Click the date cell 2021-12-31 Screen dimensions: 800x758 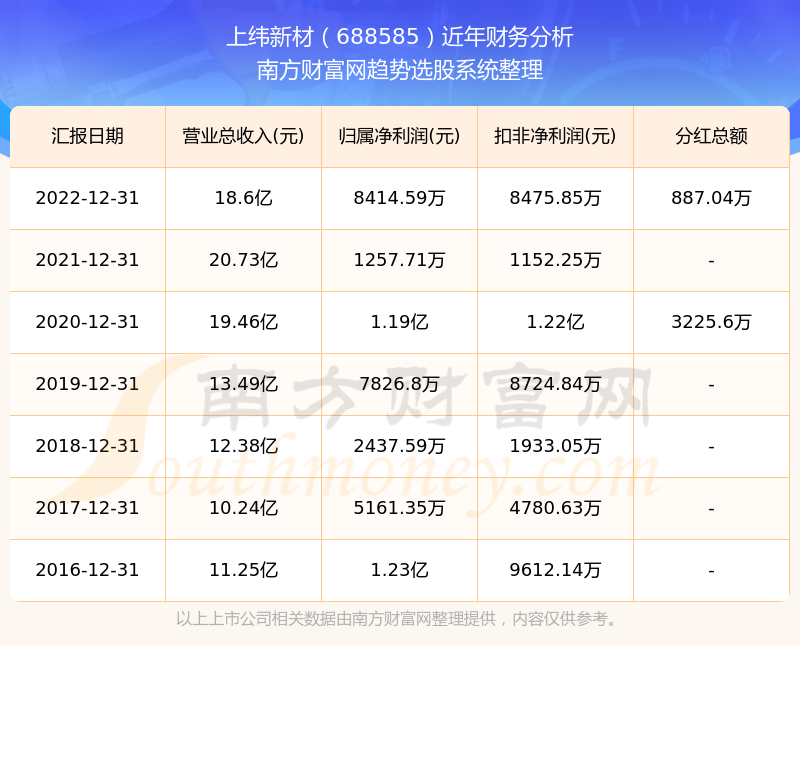coord(87,260)
